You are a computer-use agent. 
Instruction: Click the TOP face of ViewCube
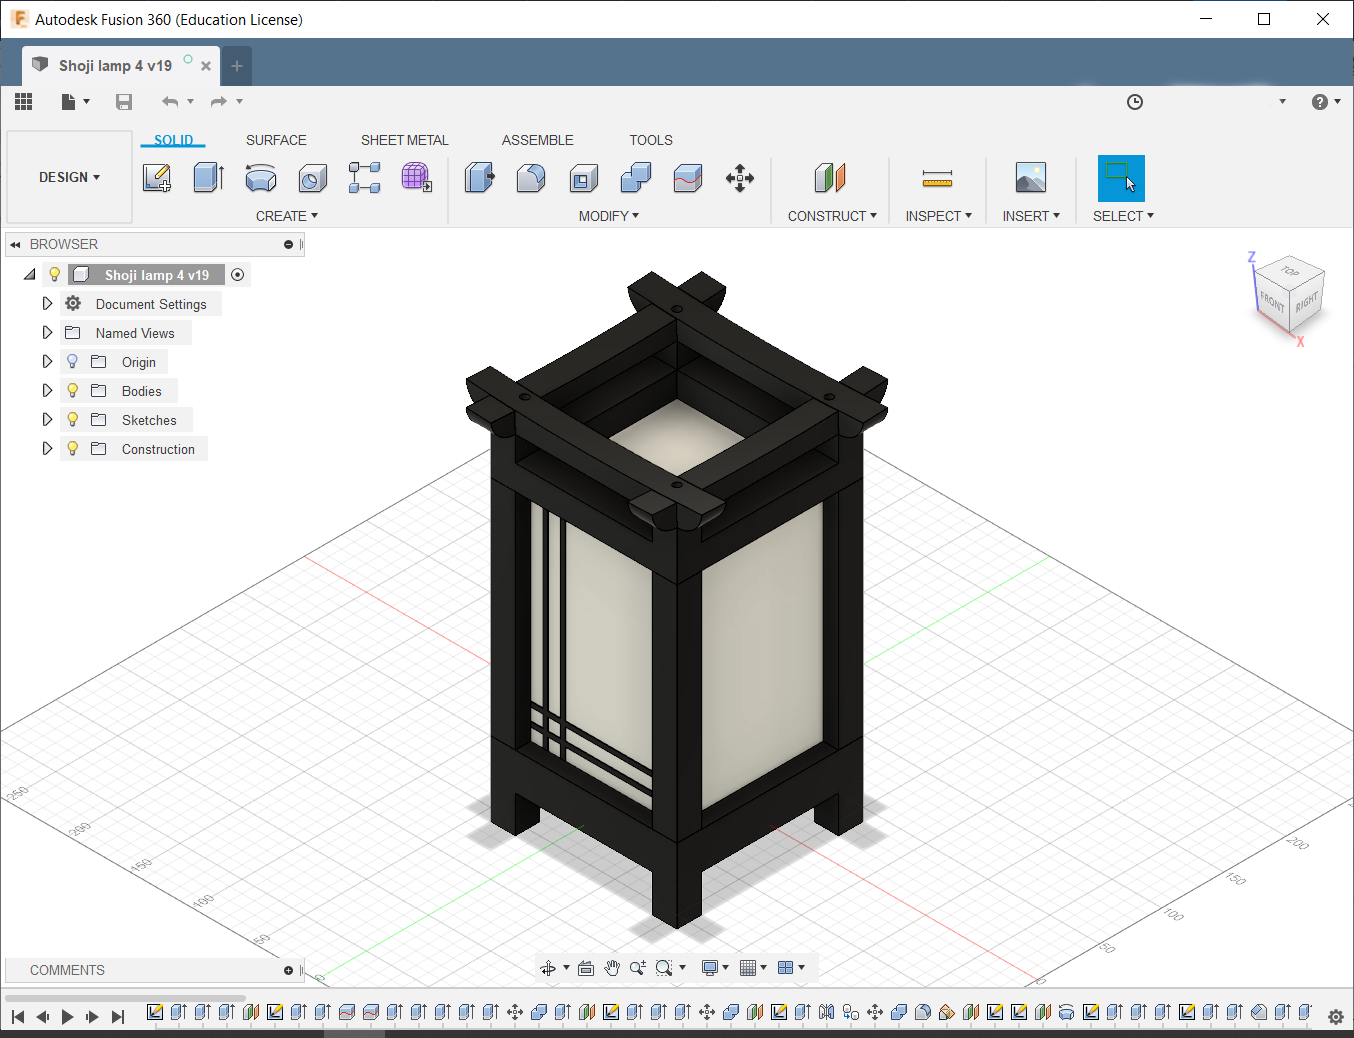click(1291, 272)
